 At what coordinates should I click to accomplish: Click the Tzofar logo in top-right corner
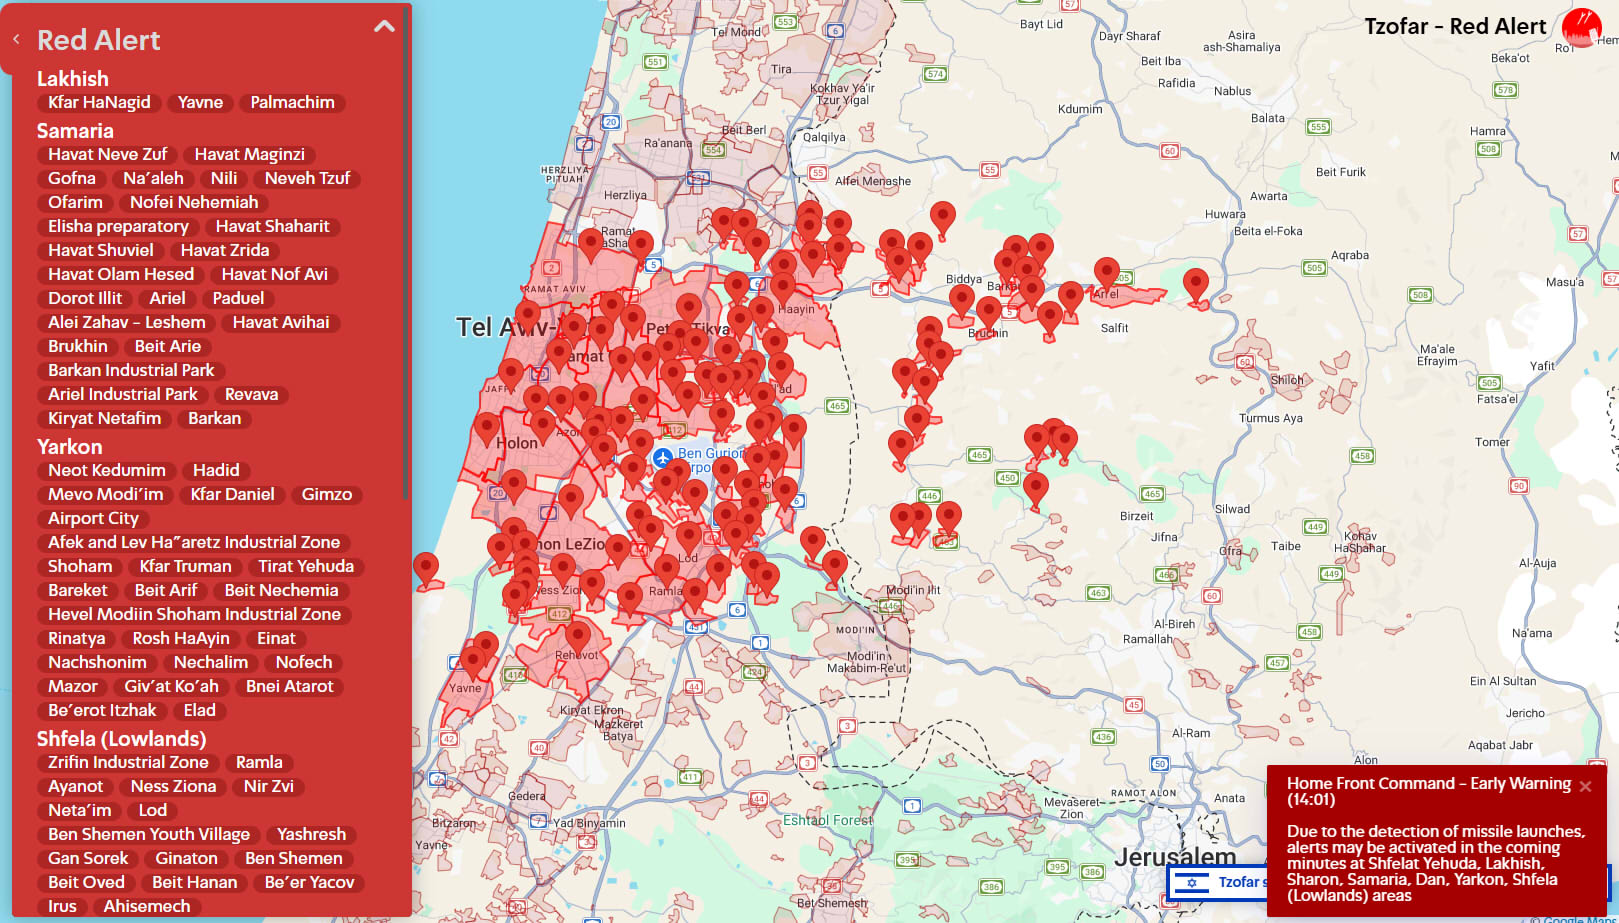pyautogui.click(x=1581, y=28)
